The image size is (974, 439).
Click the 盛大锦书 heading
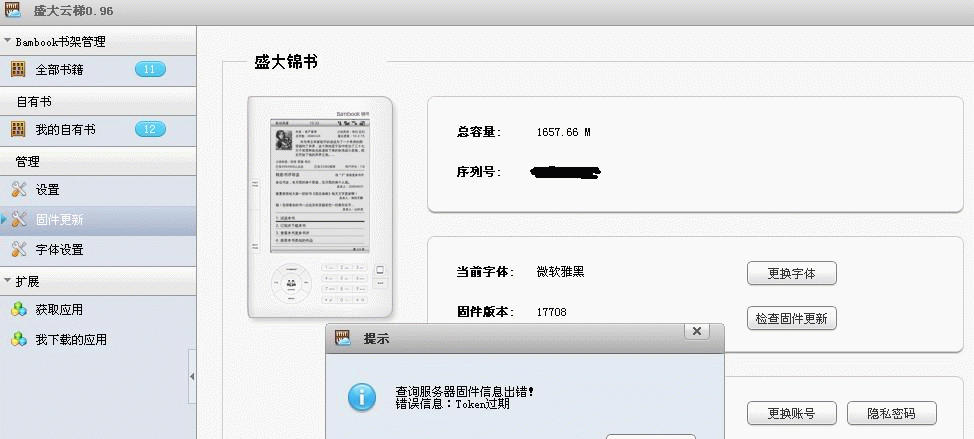tap(286, 62)
